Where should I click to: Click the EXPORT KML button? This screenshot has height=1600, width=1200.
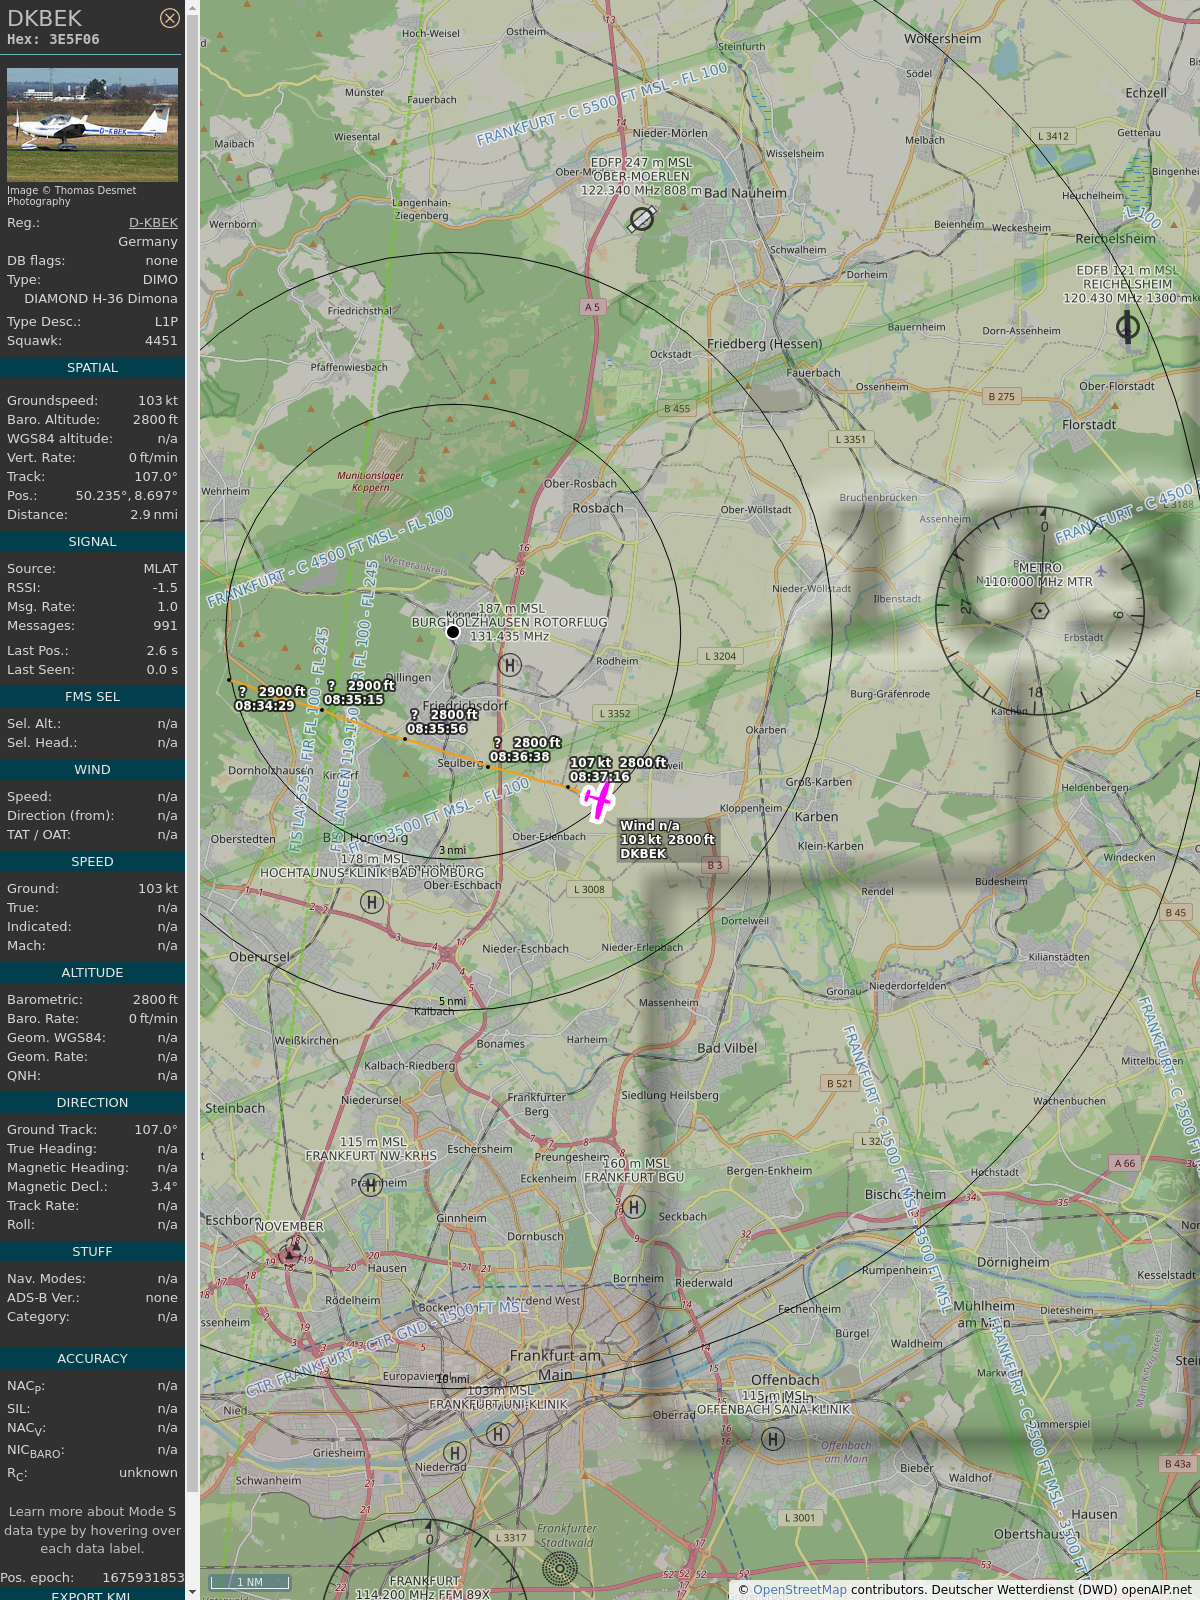click(91, 1595)
